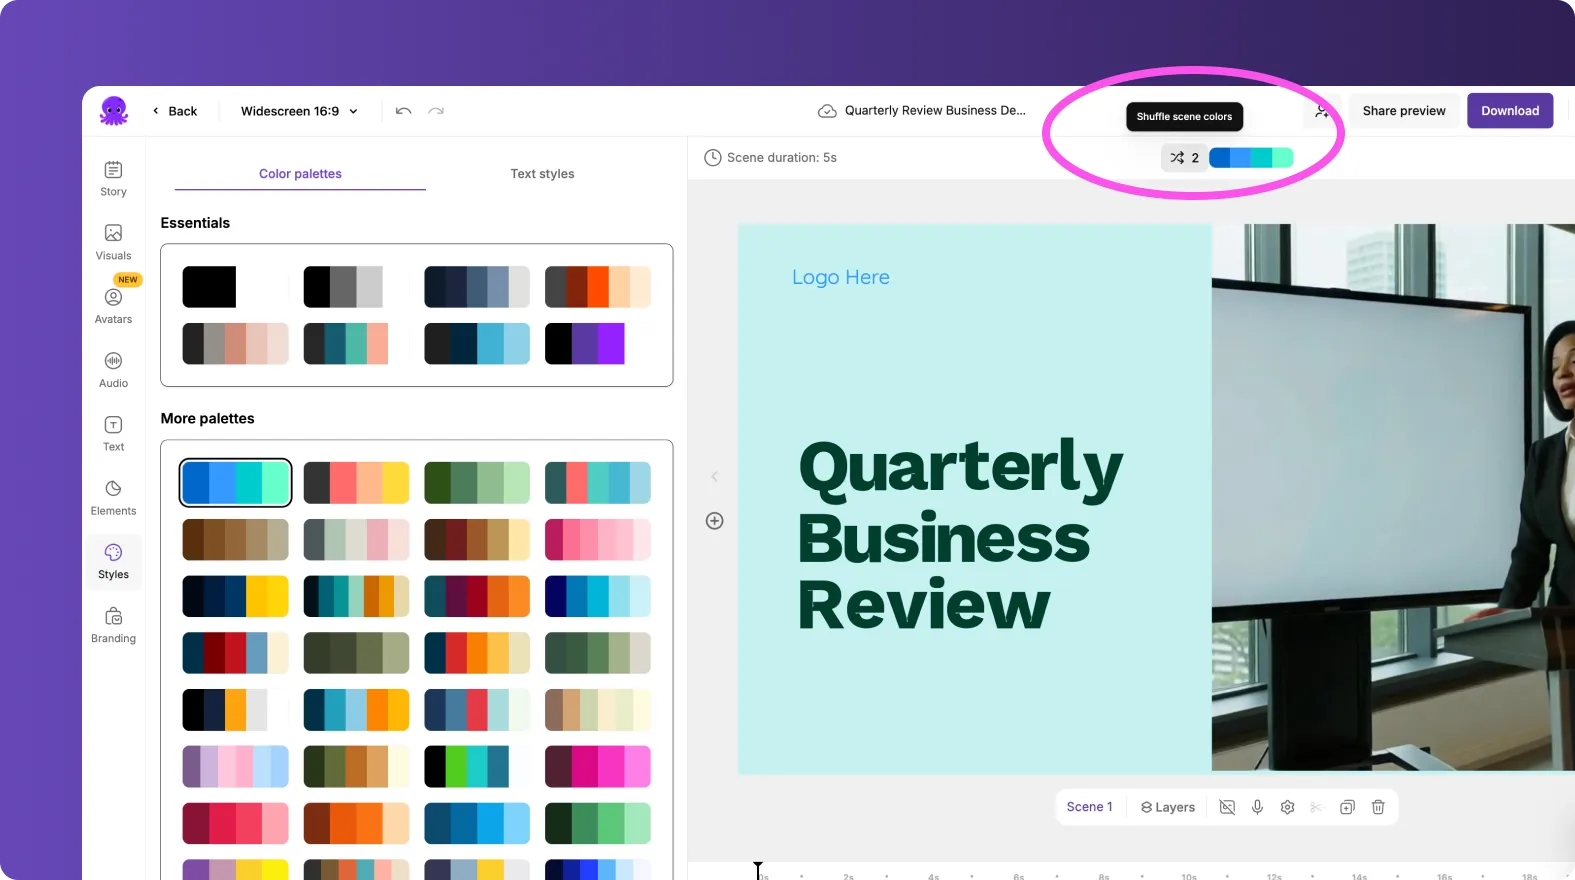Open scene settings gear icon
Screen dimensions: 1575x880
(x=1287, y=807)
